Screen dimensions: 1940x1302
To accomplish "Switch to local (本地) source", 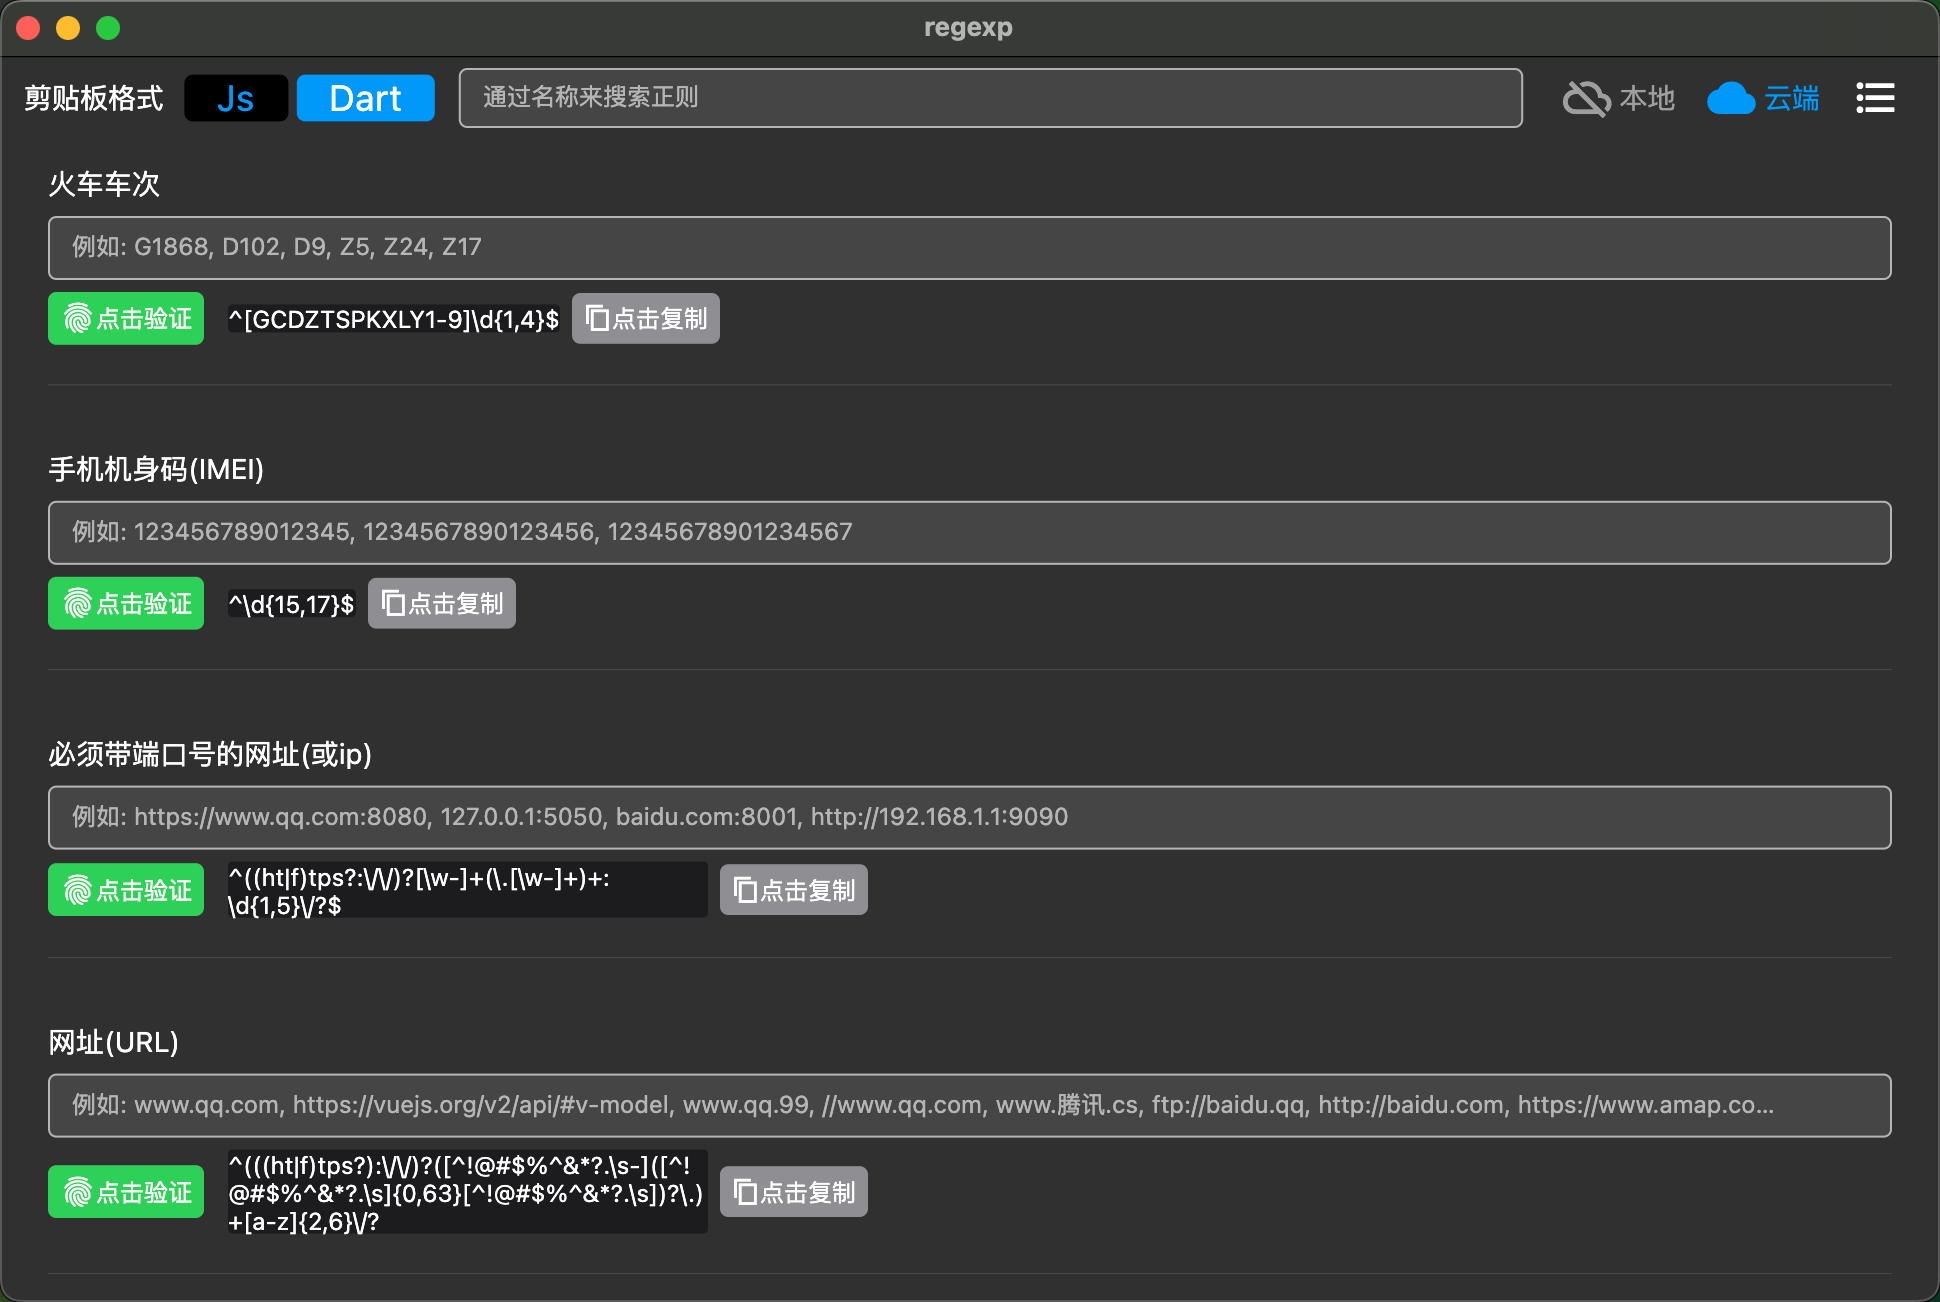I will 1646,98.
